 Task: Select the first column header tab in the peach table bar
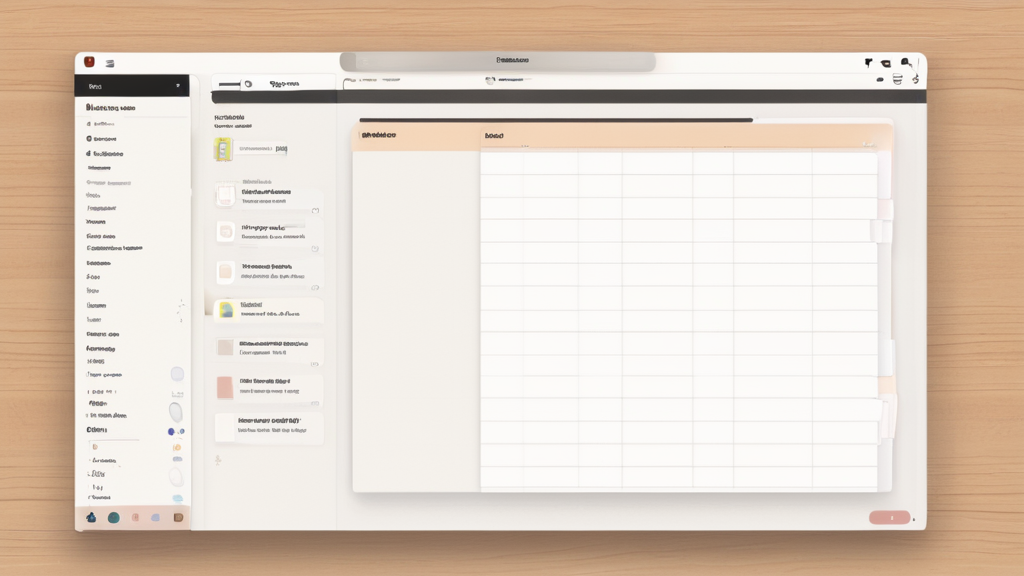pos(379,135)
